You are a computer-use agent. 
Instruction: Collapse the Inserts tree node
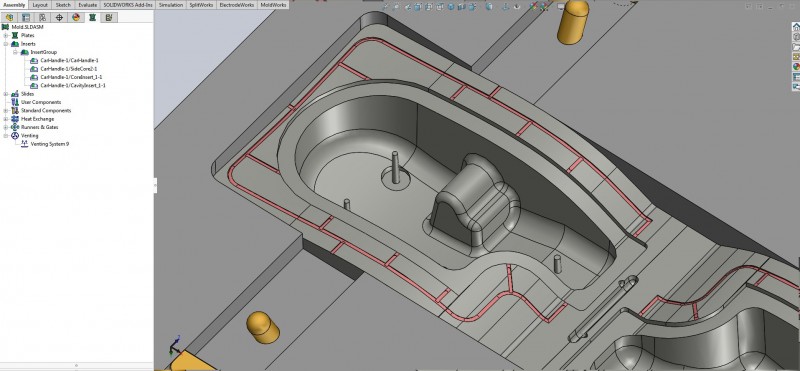pos(6,44)
